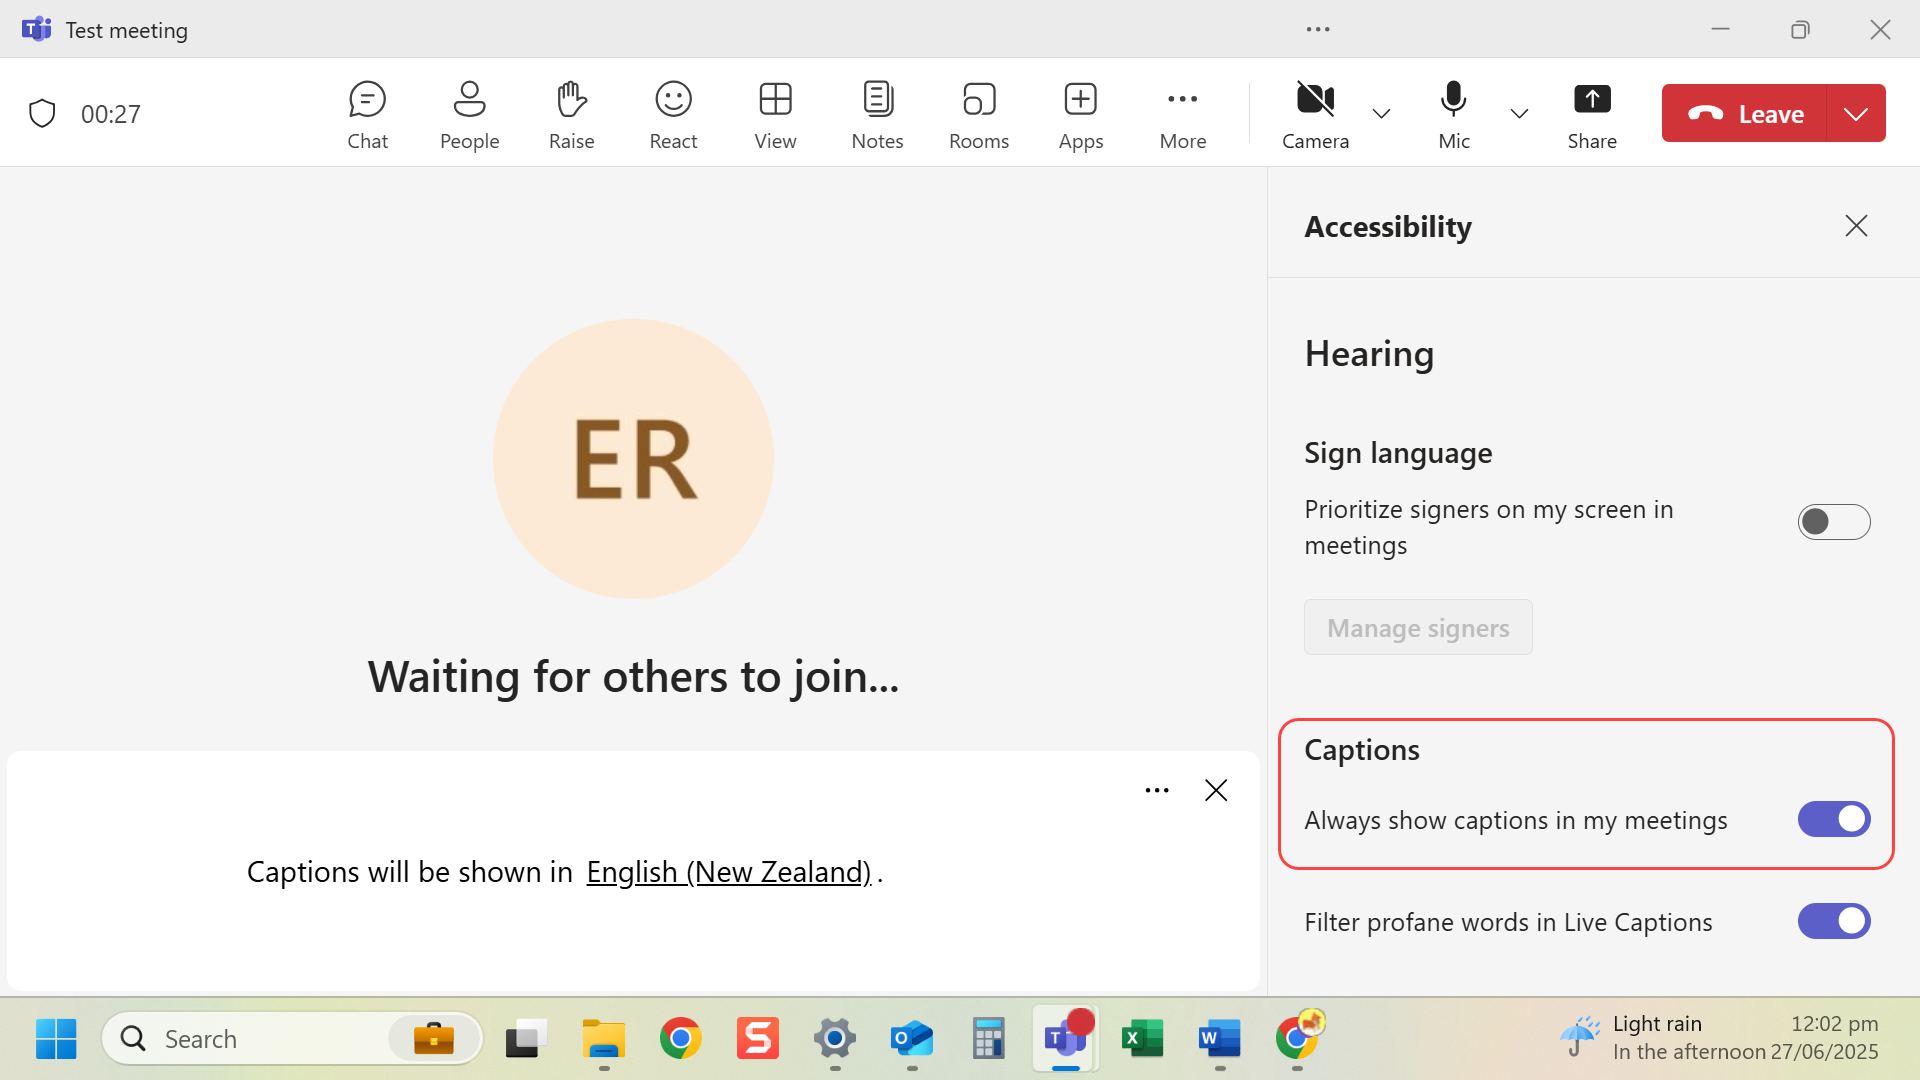
Task: Show the People list
Action: pos(469,115)
